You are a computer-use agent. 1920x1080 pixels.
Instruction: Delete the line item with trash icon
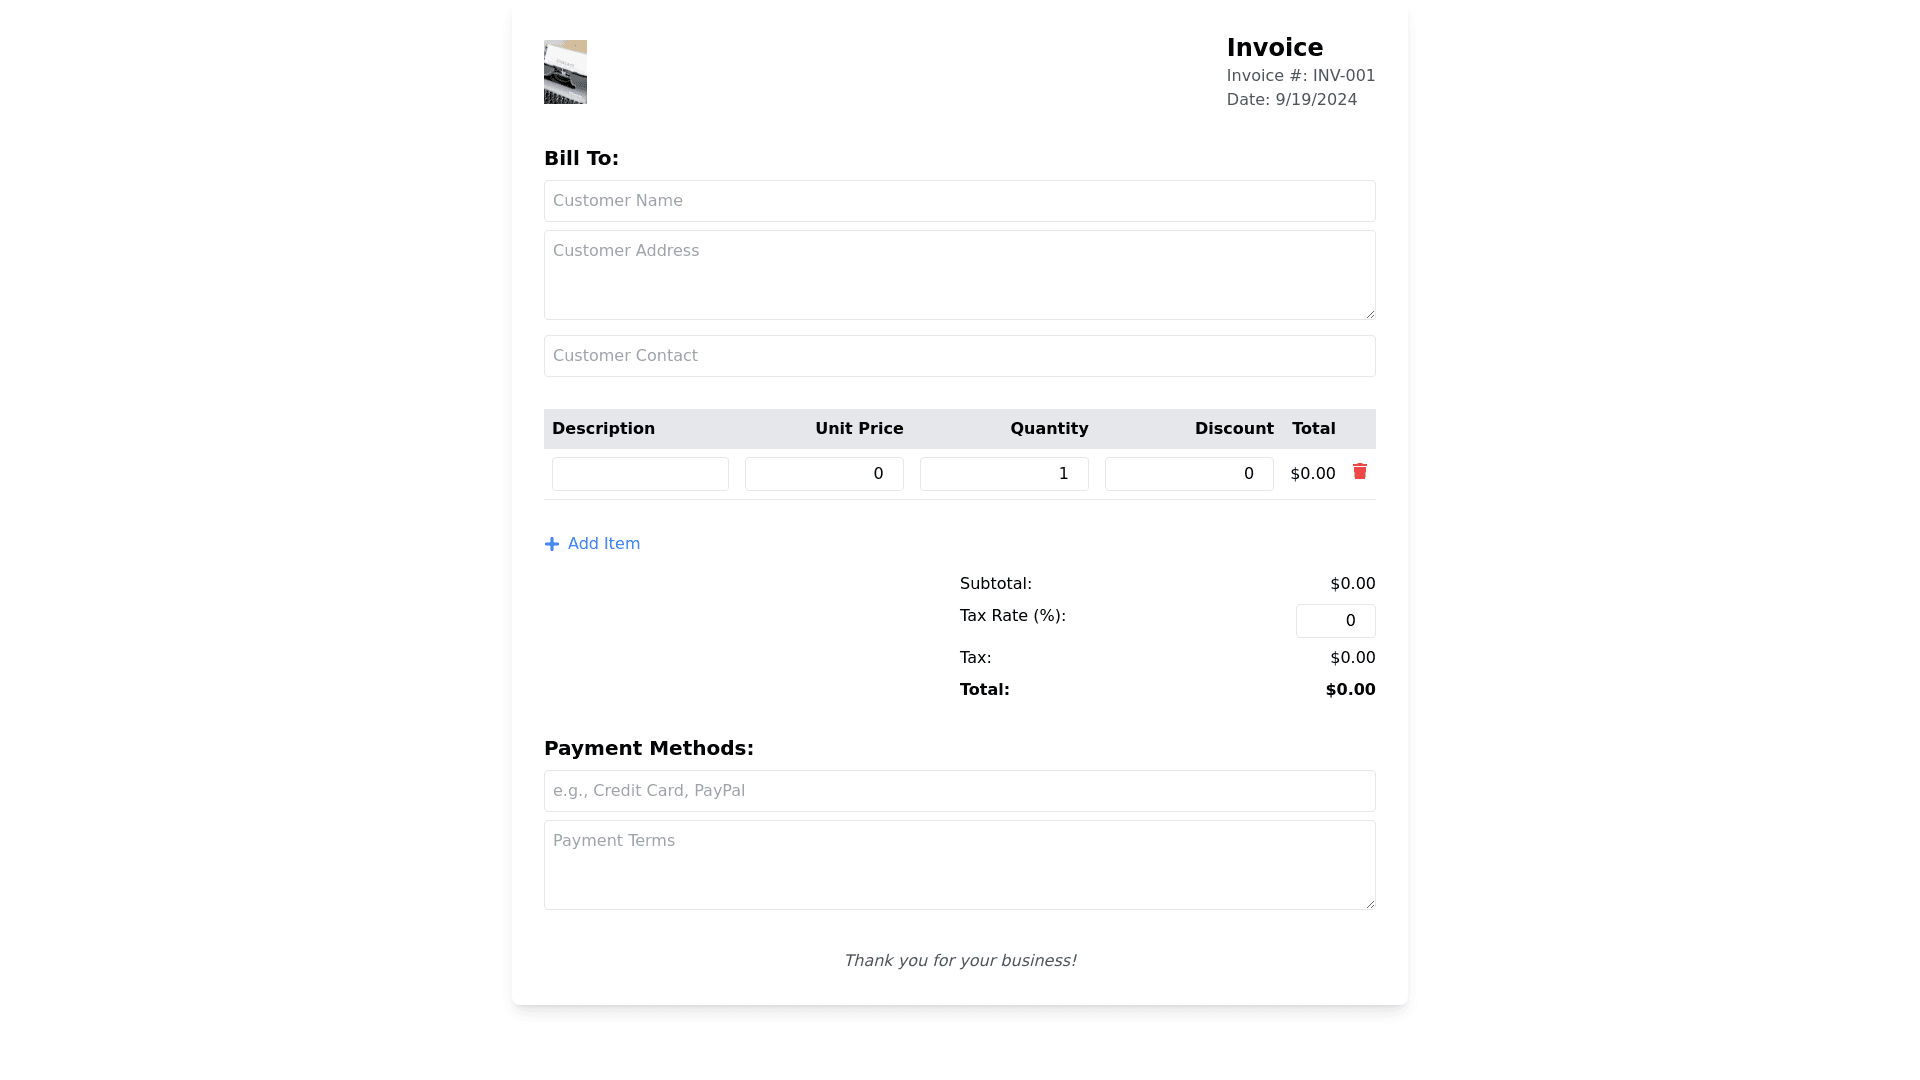point(1359,472)
